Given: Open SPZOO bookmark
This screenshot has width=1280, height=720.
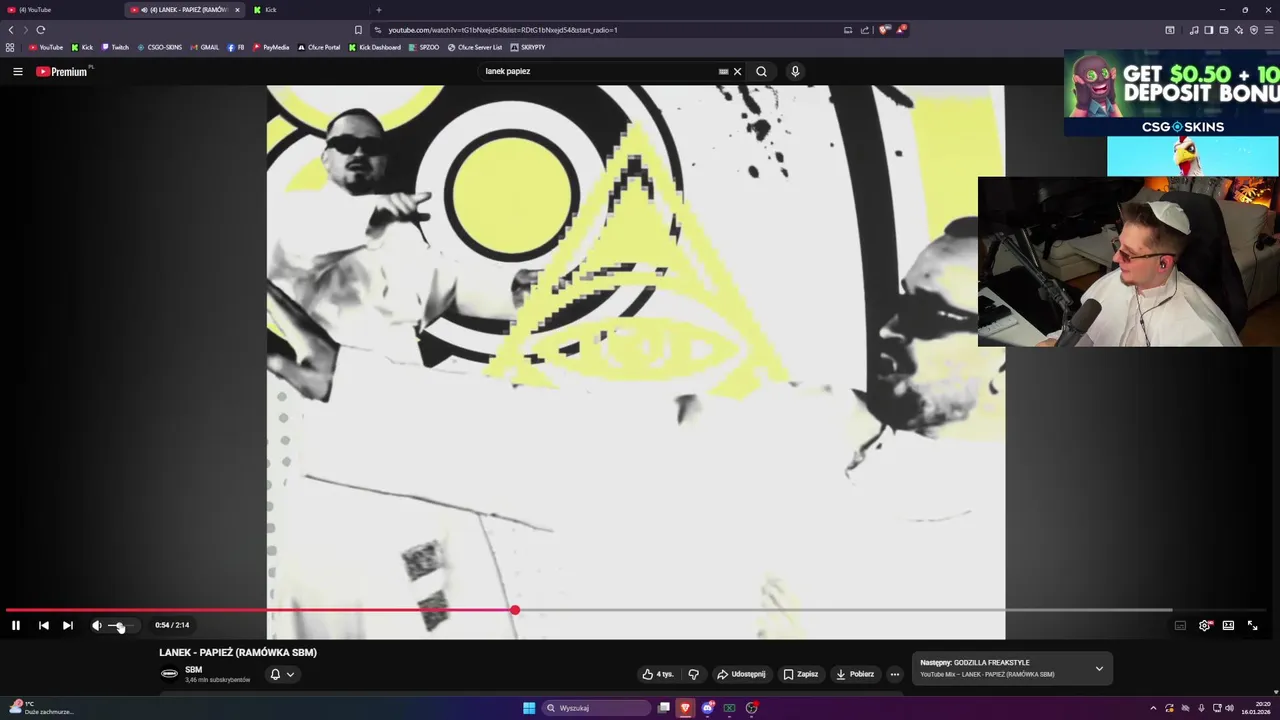Looking at the screenshot, I should (x=424, y=47).
